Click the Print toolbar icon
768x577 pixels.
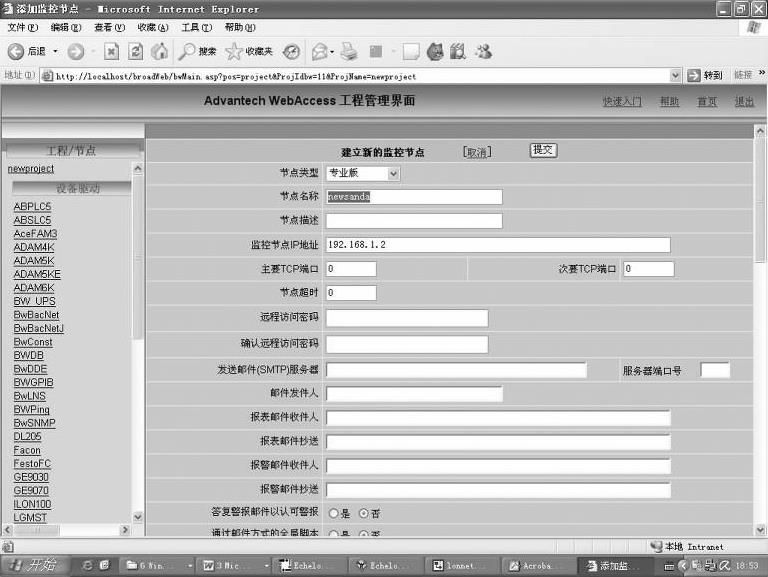(348, 51)
